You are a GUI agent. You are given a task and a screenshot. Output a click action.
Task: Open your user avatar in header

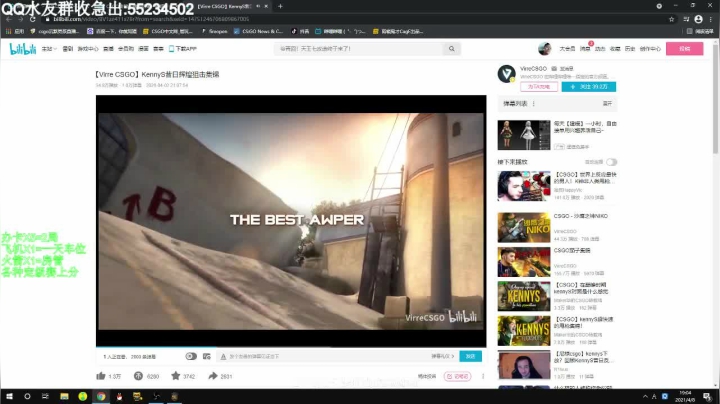(x=545, y=48)
